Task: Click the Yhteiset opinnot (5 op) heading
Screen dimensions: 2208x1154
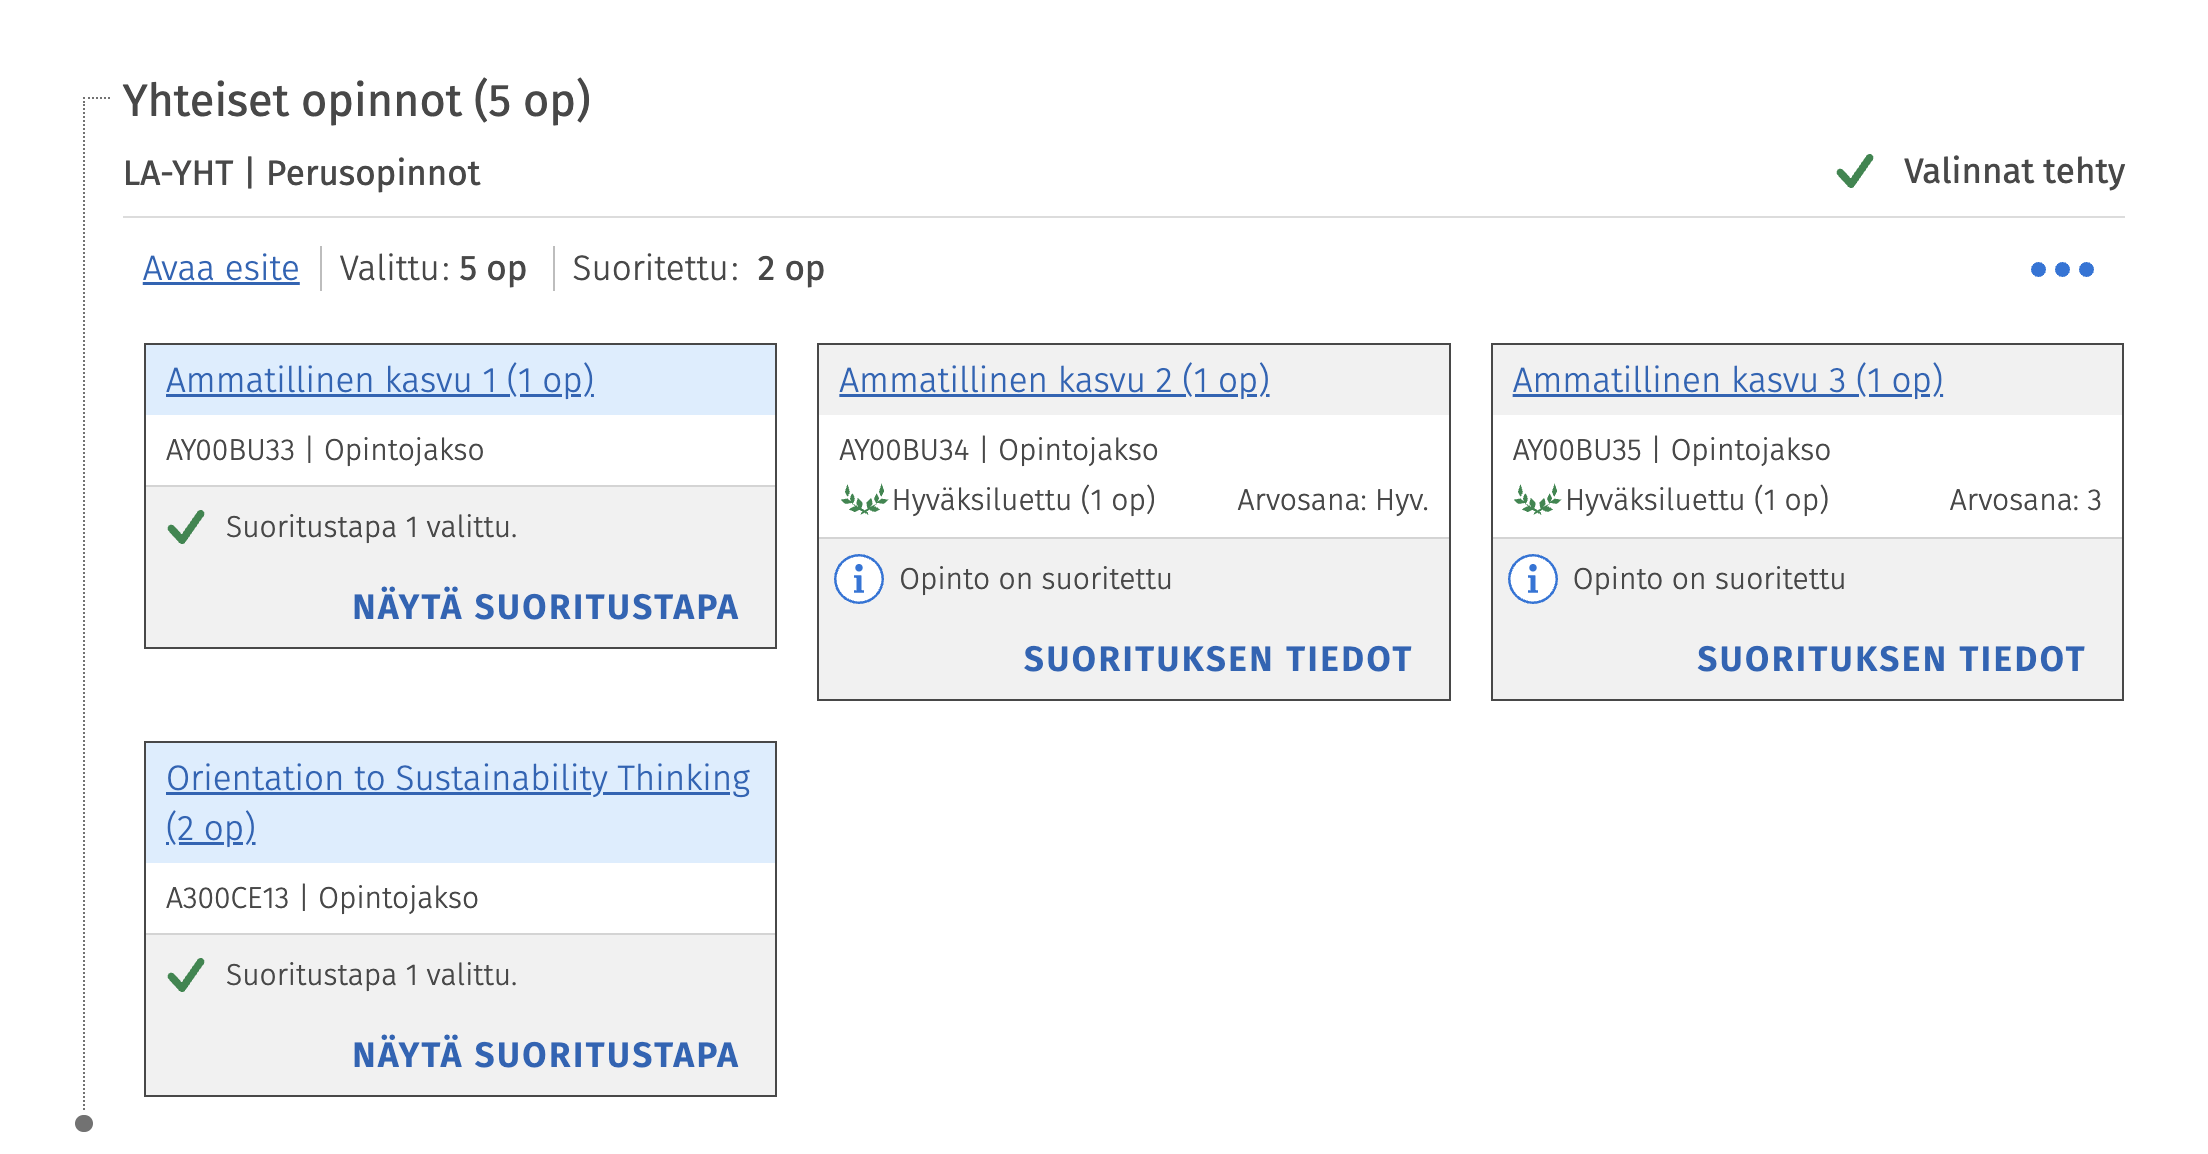Action: (357, 101)
